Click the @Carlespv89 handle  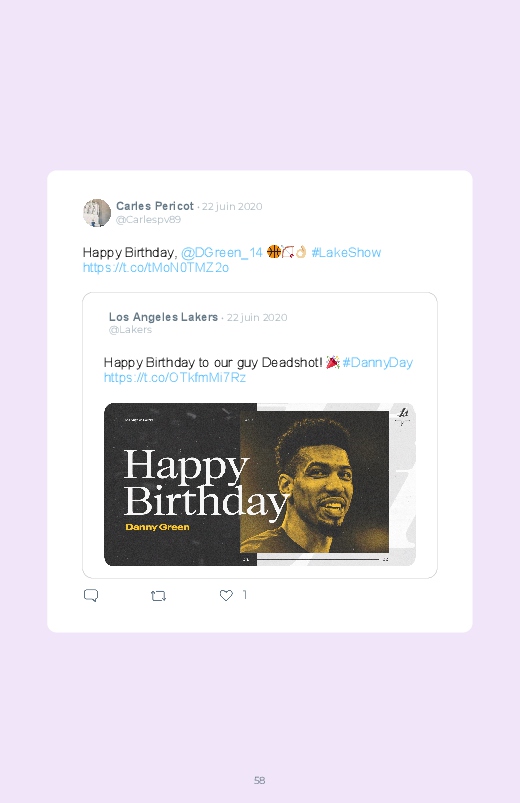(x=148, y=220)
